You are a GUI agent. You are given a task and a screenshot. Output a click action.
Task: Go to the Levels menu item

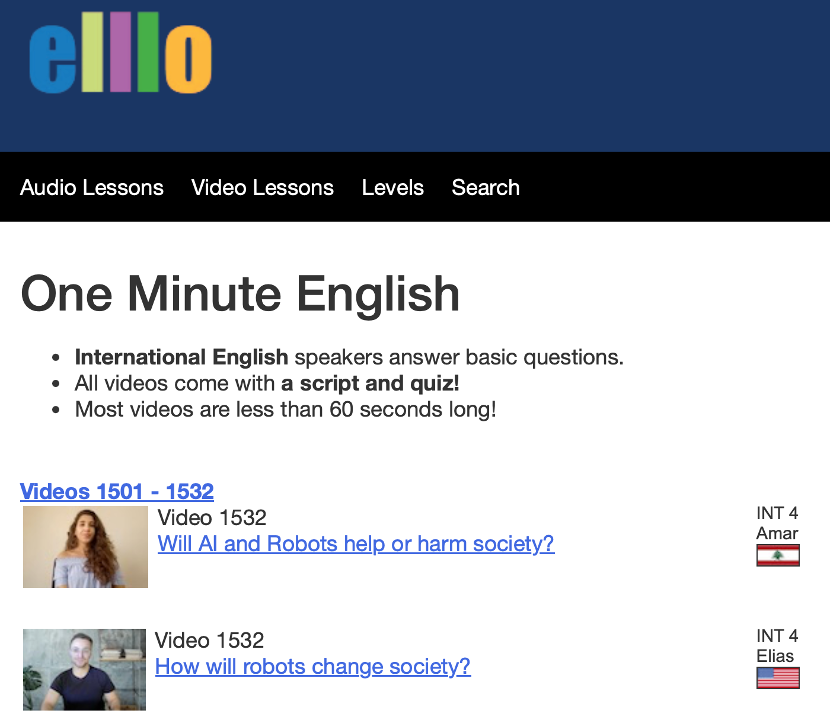coord(393,188)
